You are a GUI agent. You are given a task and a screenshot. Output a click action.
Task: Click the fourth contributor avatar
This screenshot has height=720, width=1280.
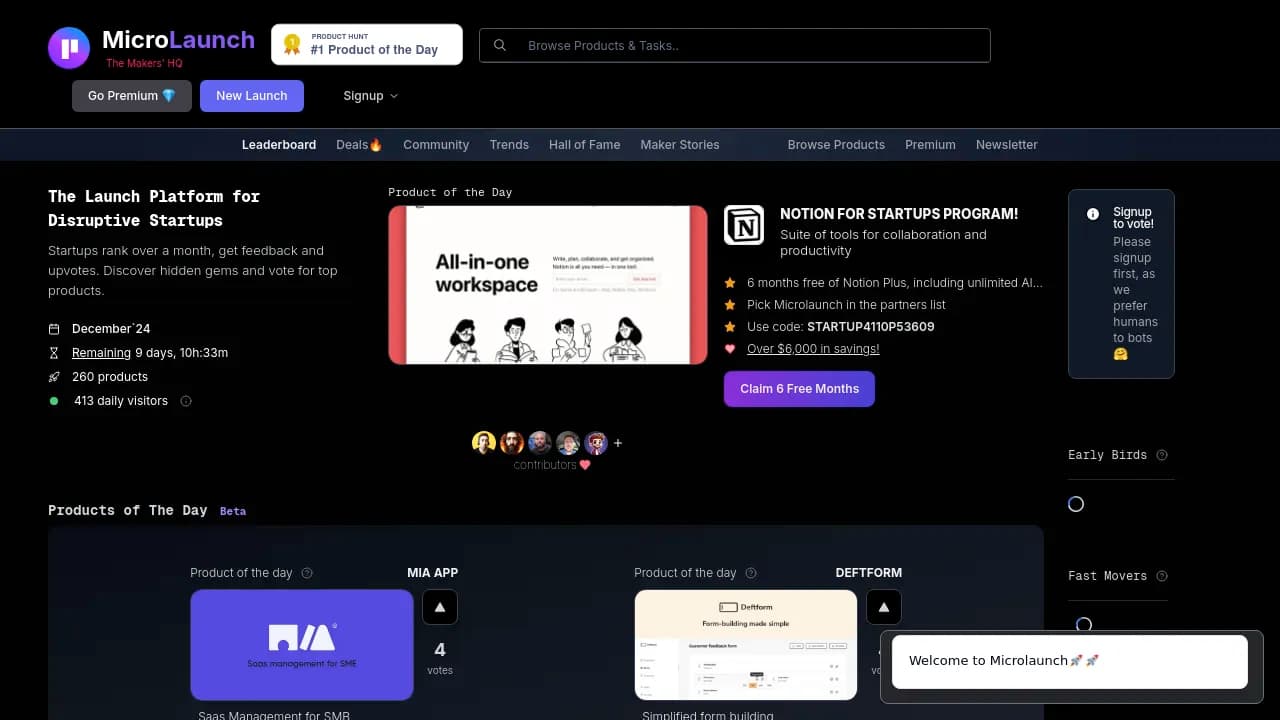pos(568,443)
